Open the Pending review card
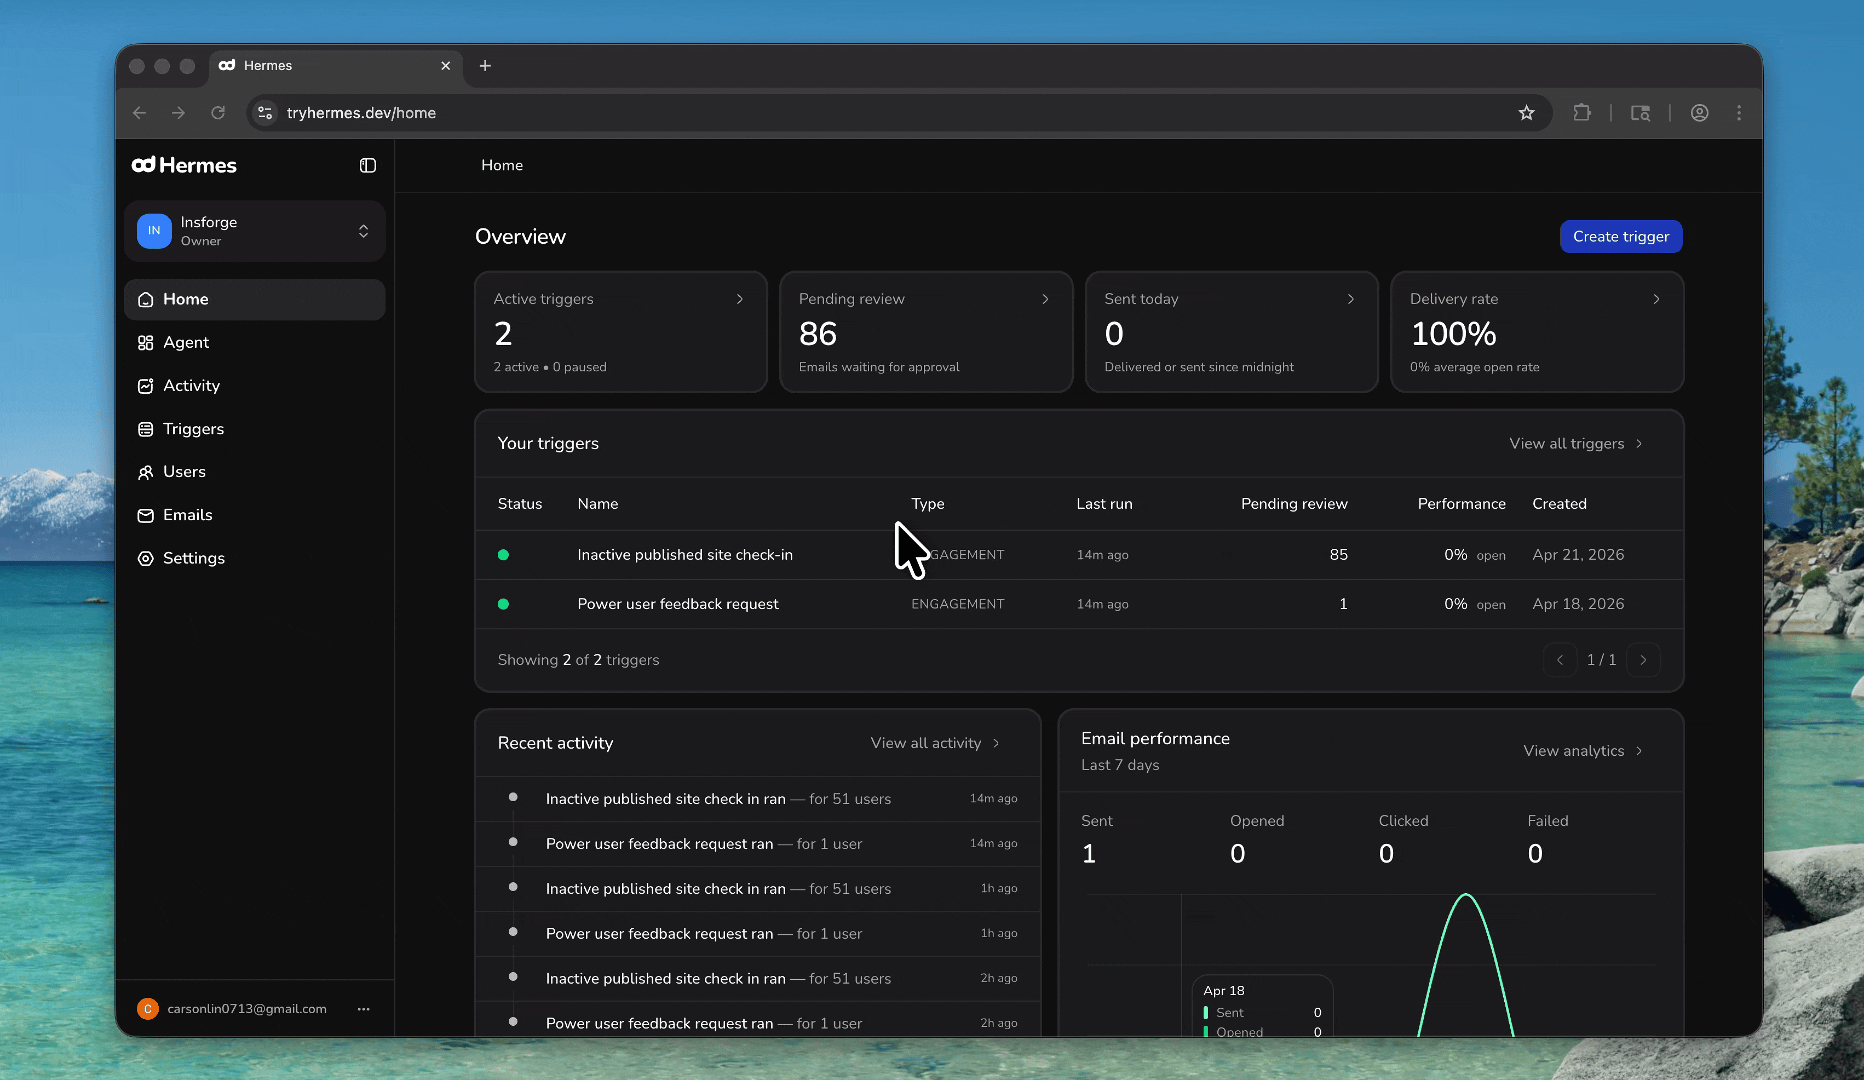 click(925, 332)
